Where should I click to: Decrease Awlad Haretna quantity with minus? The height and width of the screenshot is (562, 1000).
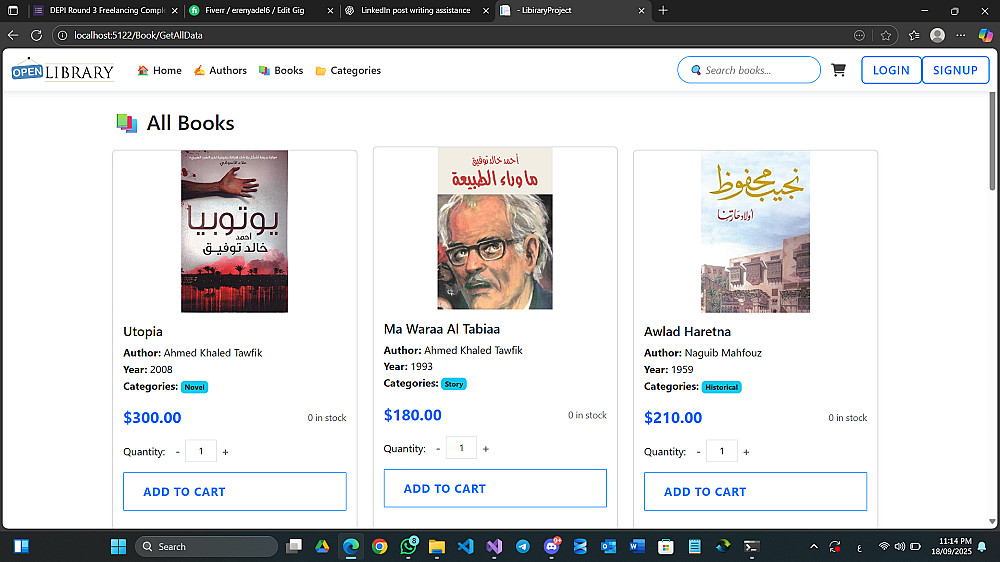pos(698,452)
